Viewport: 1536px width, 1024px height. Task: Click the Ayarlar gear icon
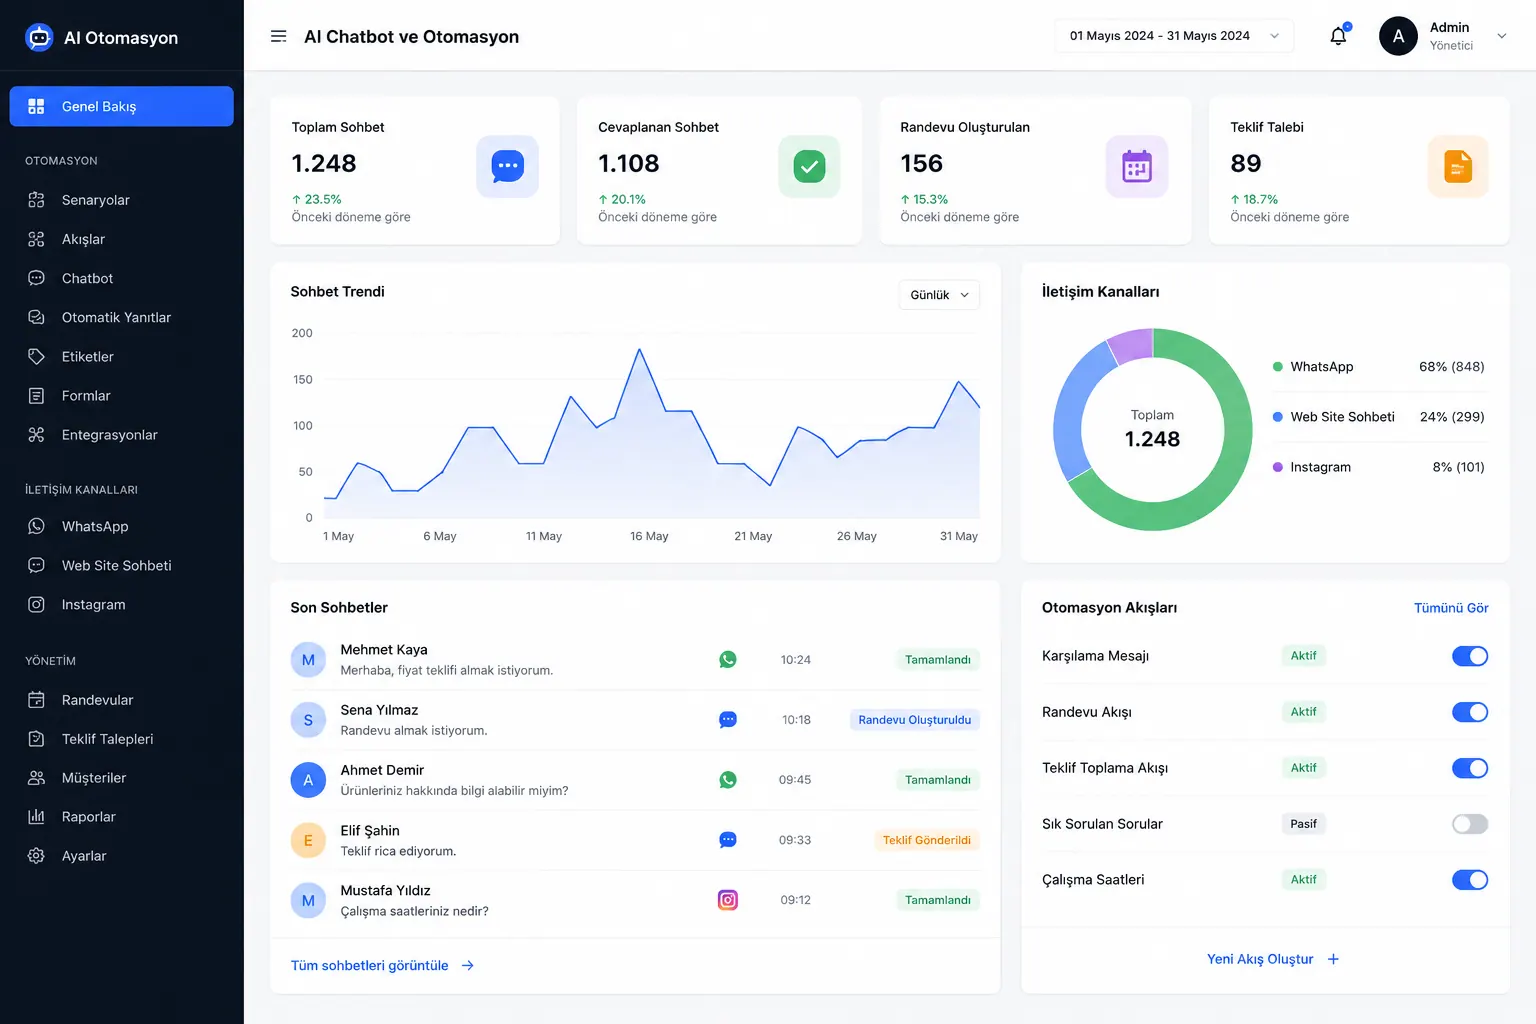(x=36, y=856)
